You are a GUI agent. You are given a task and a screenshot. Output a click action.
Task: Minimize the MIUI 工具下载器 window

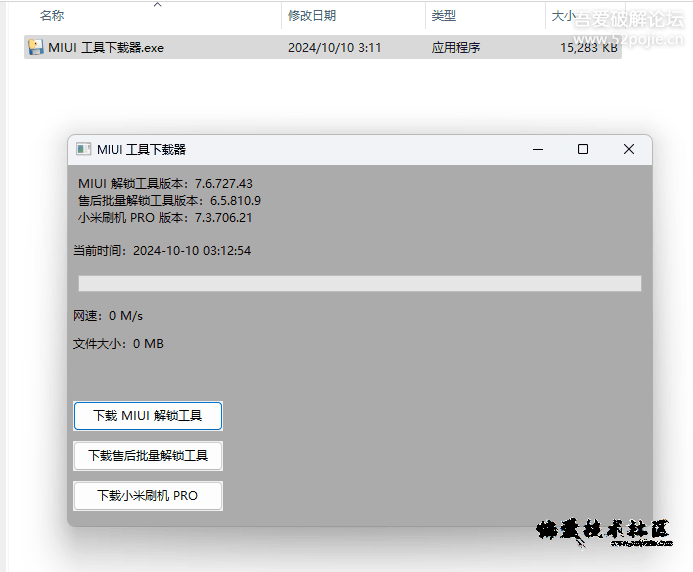click(x=538, y=149)
